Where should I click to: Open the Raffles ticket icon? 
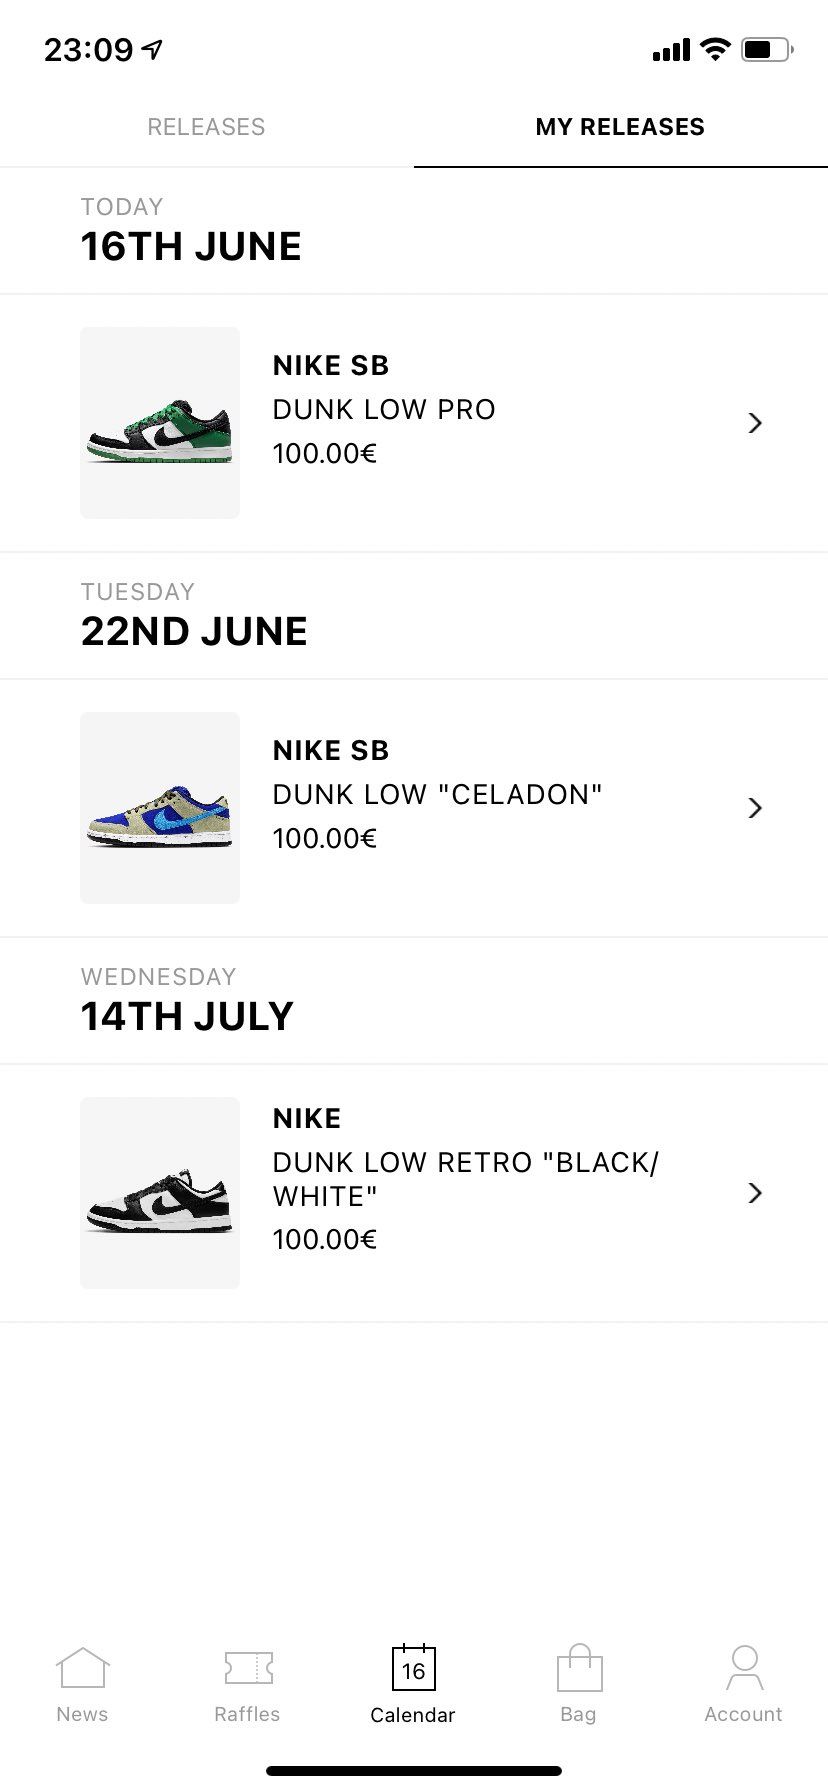248,1668
